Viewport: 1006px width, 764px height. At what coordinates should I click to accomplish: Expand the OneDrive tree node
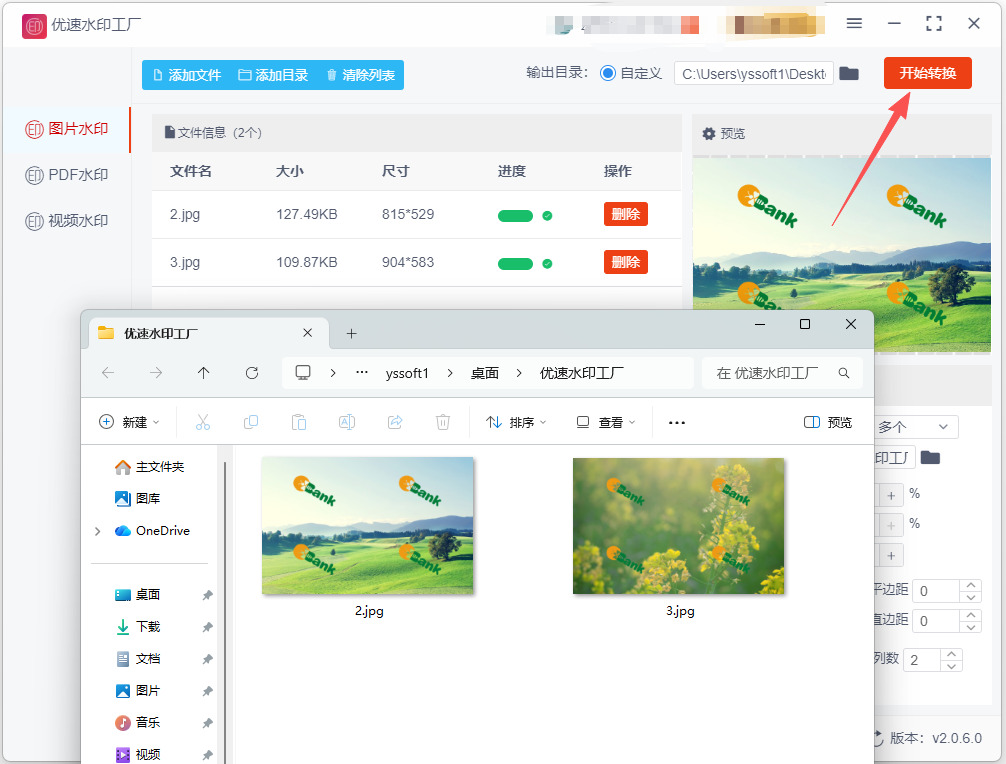(x=98, y=531)
